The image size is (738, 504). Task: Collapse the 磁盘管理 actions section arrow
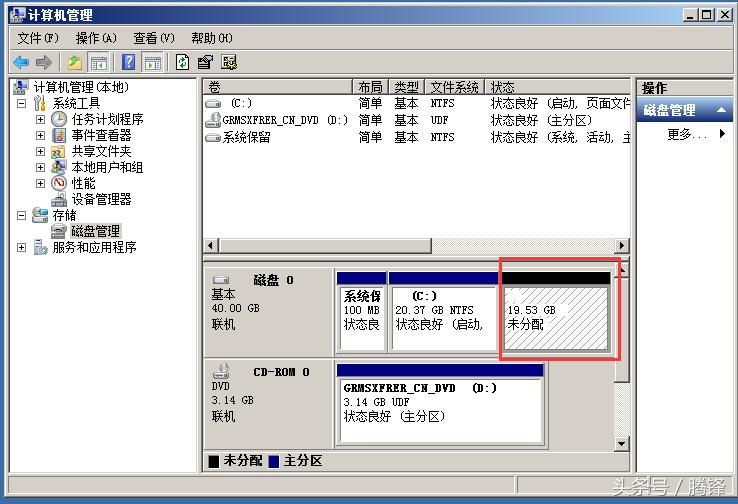[721, 110]
